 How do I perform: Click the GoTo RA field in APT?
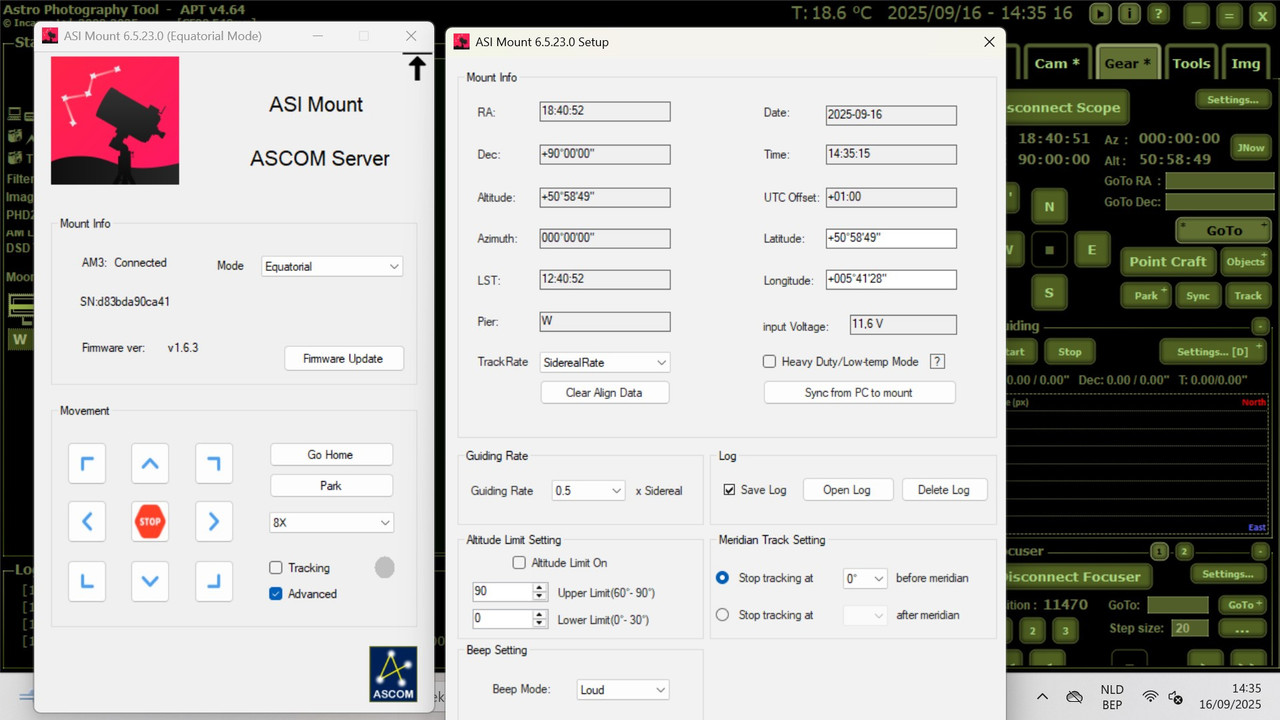pyautogui.click(x=1218, y=181)
